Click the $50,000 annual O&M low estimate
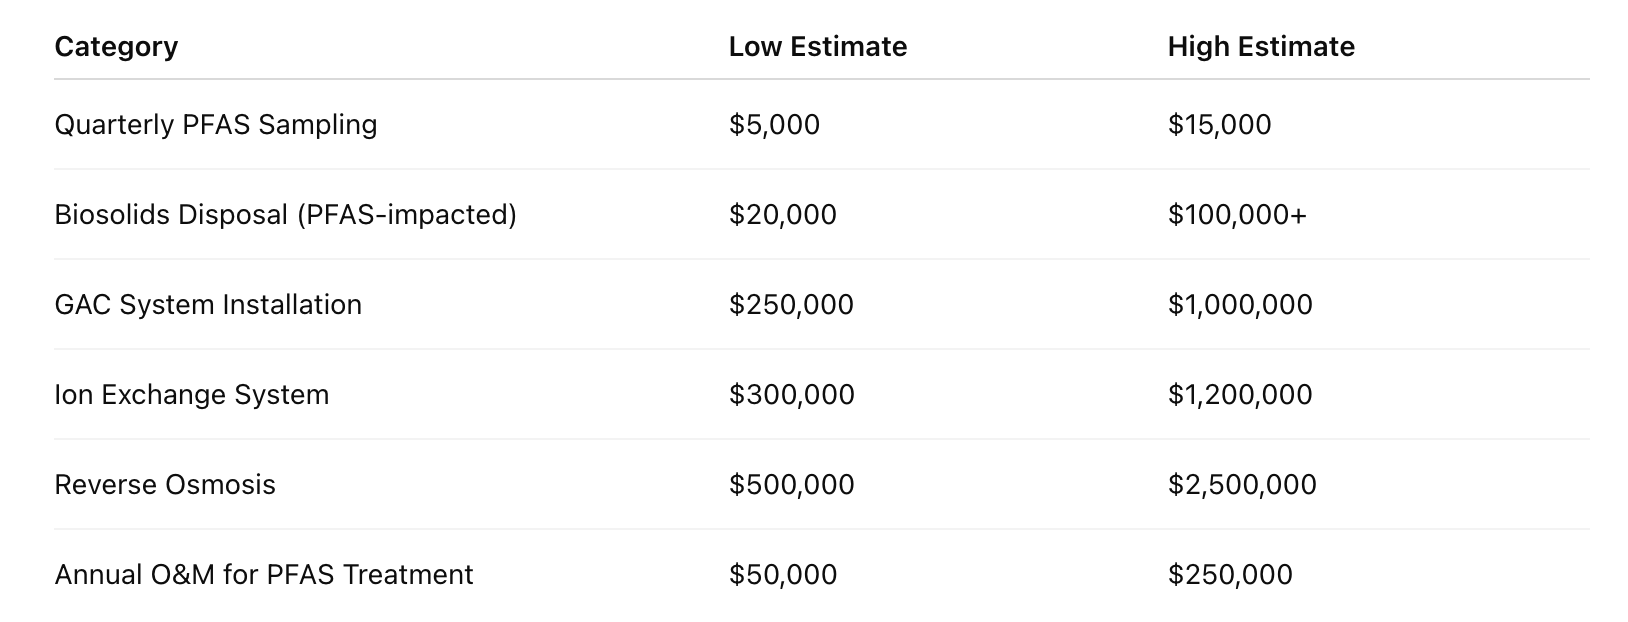Screen dimensions: 1628x622 pos(783,574)
